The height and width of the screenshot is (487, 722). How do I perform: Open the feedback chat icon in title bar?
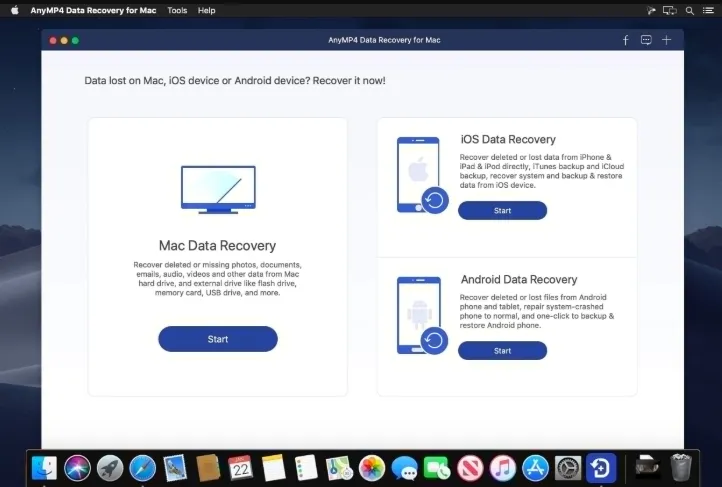coord(646,40)
